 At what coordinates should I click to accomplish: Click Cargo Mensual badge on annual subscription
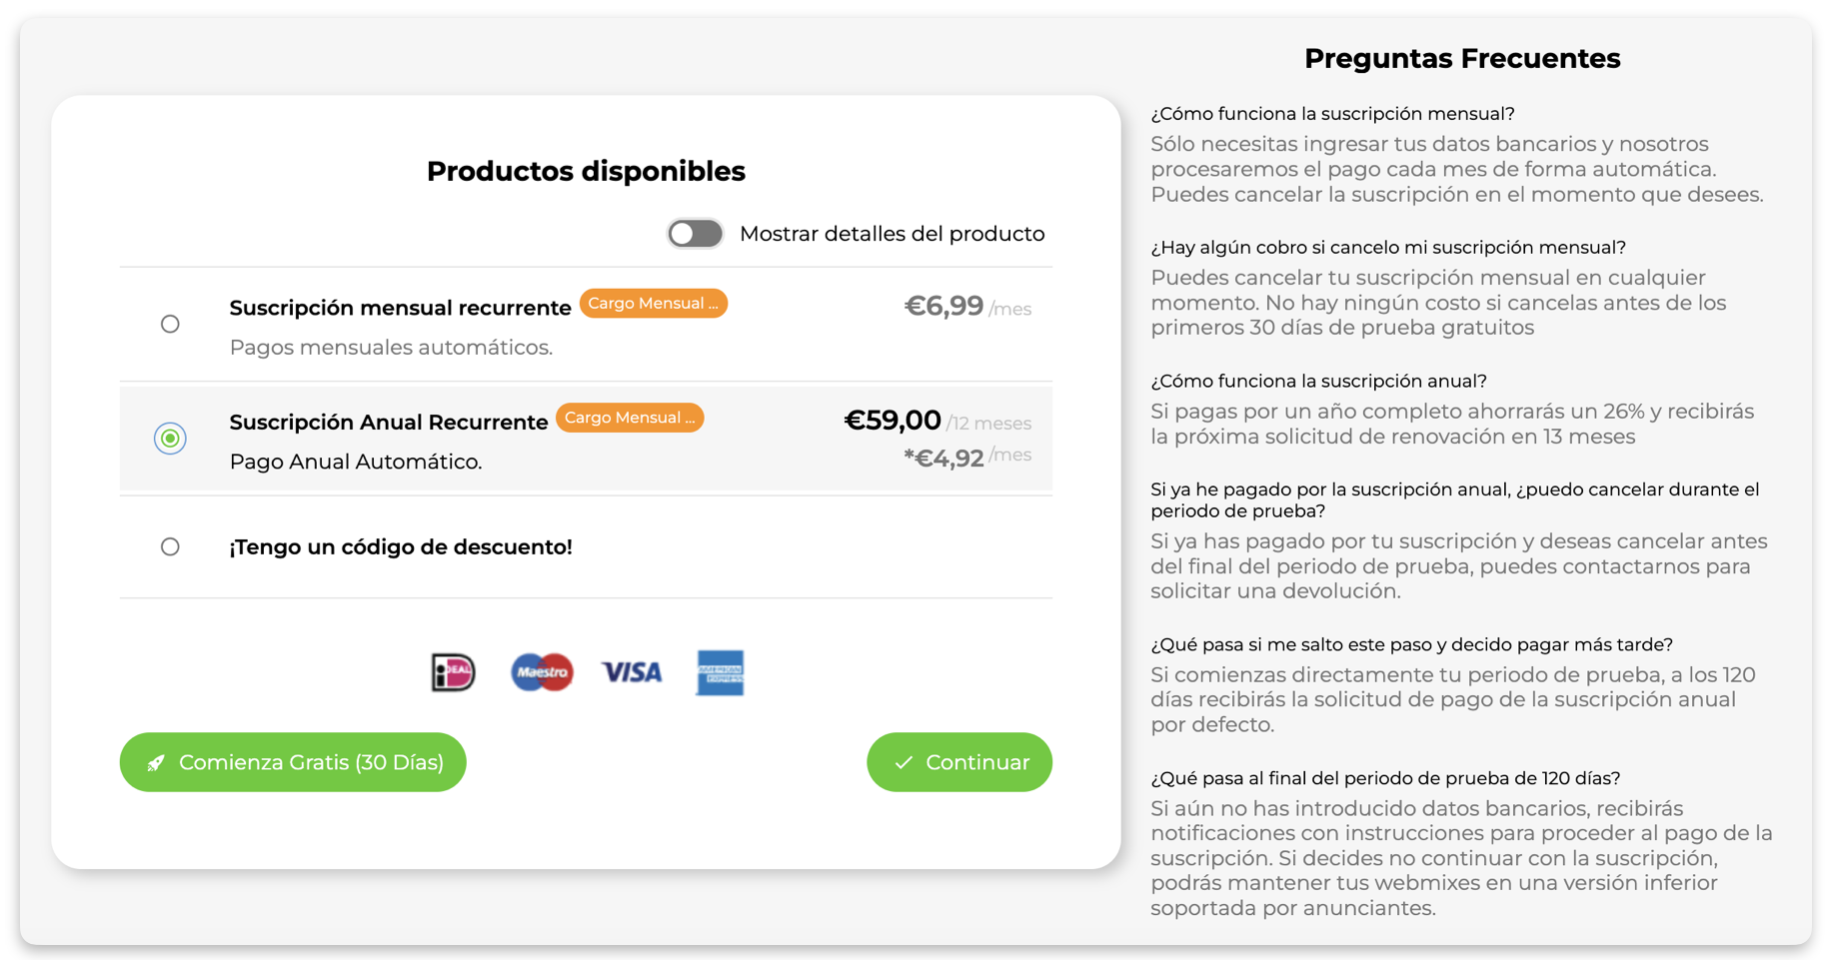point(629,418)
